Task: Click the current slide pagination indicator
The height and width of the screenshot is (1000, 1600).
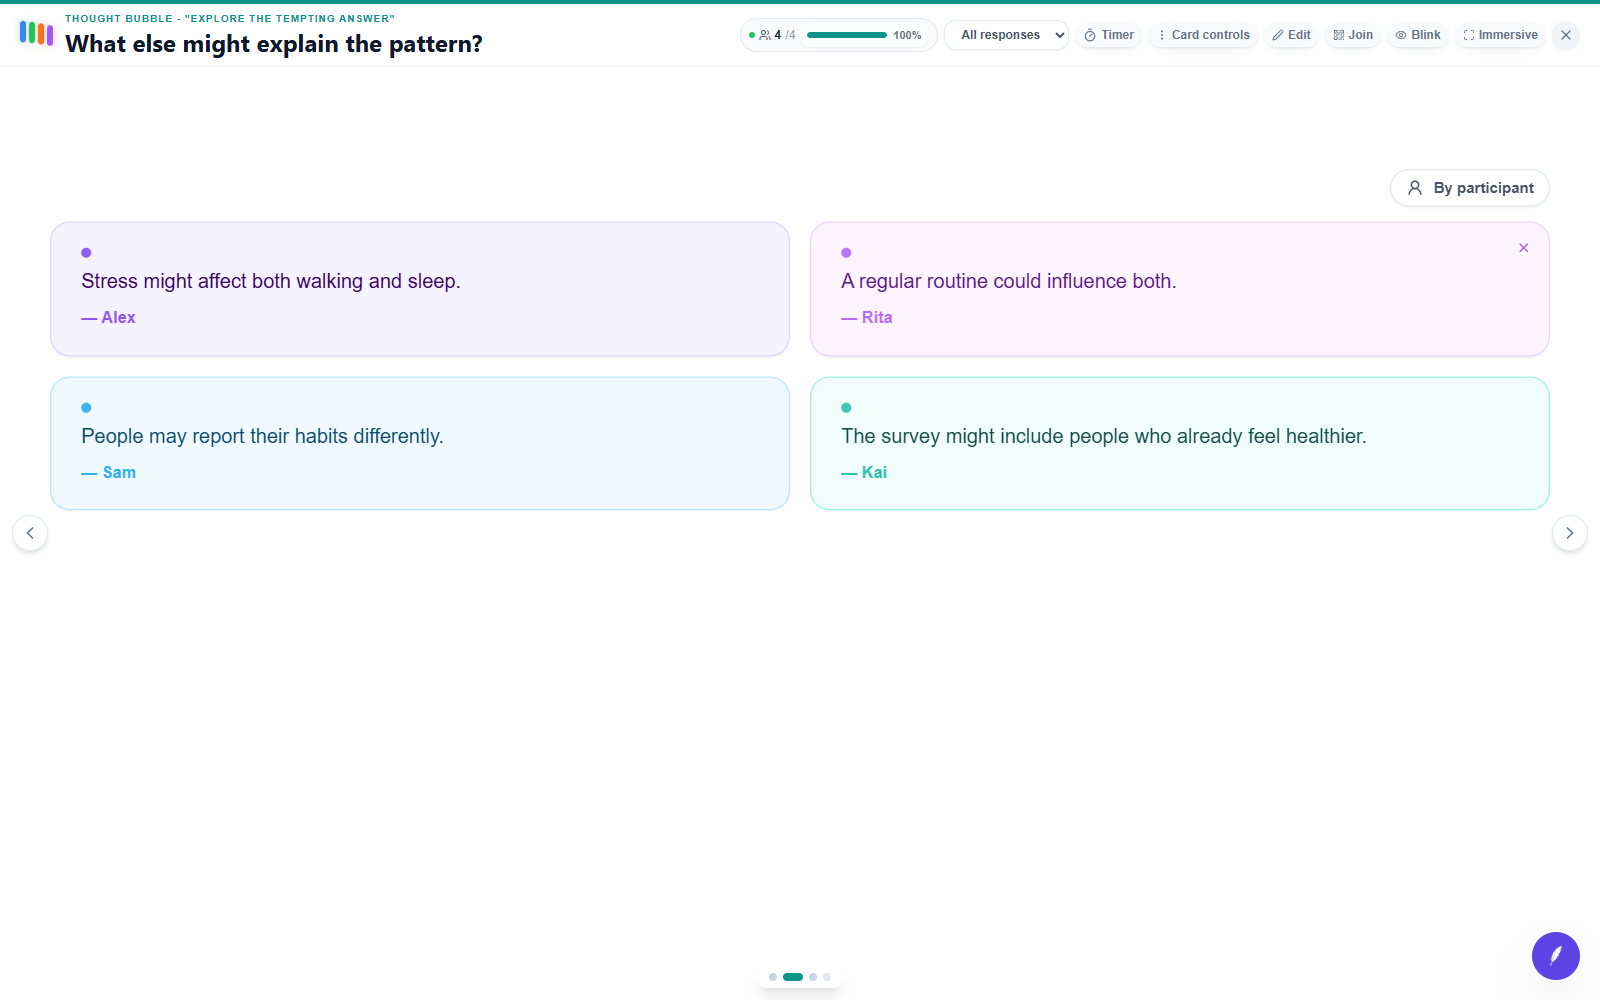Action: click(793, 977)
